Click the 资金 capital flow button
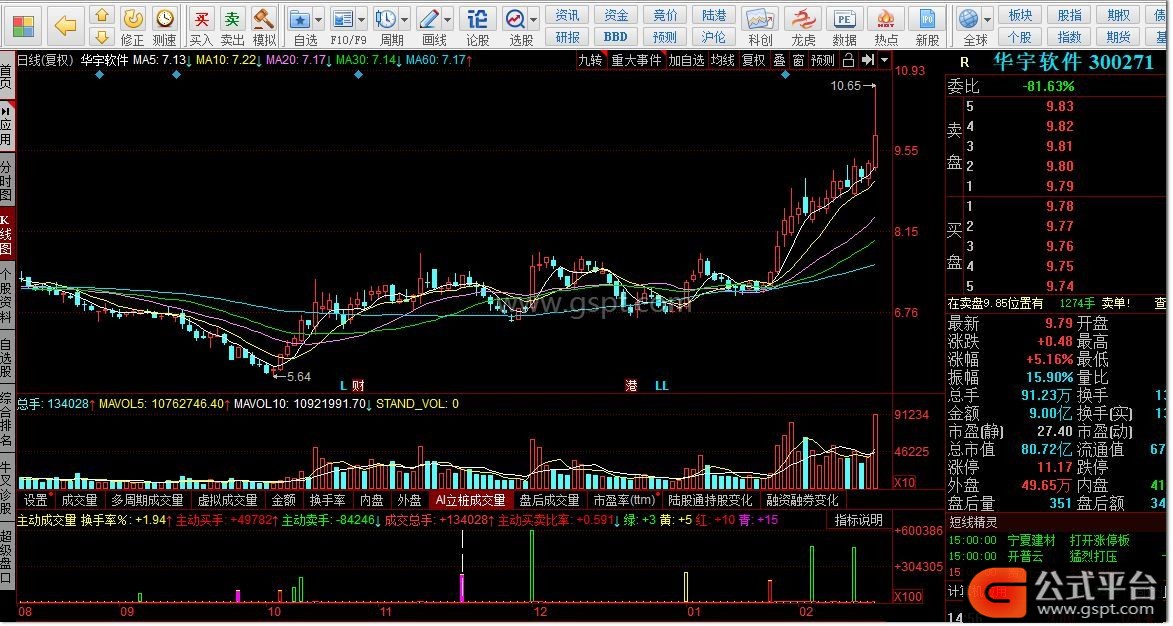This screenshot has height=626, width=1173. click(x=616, y=15)
